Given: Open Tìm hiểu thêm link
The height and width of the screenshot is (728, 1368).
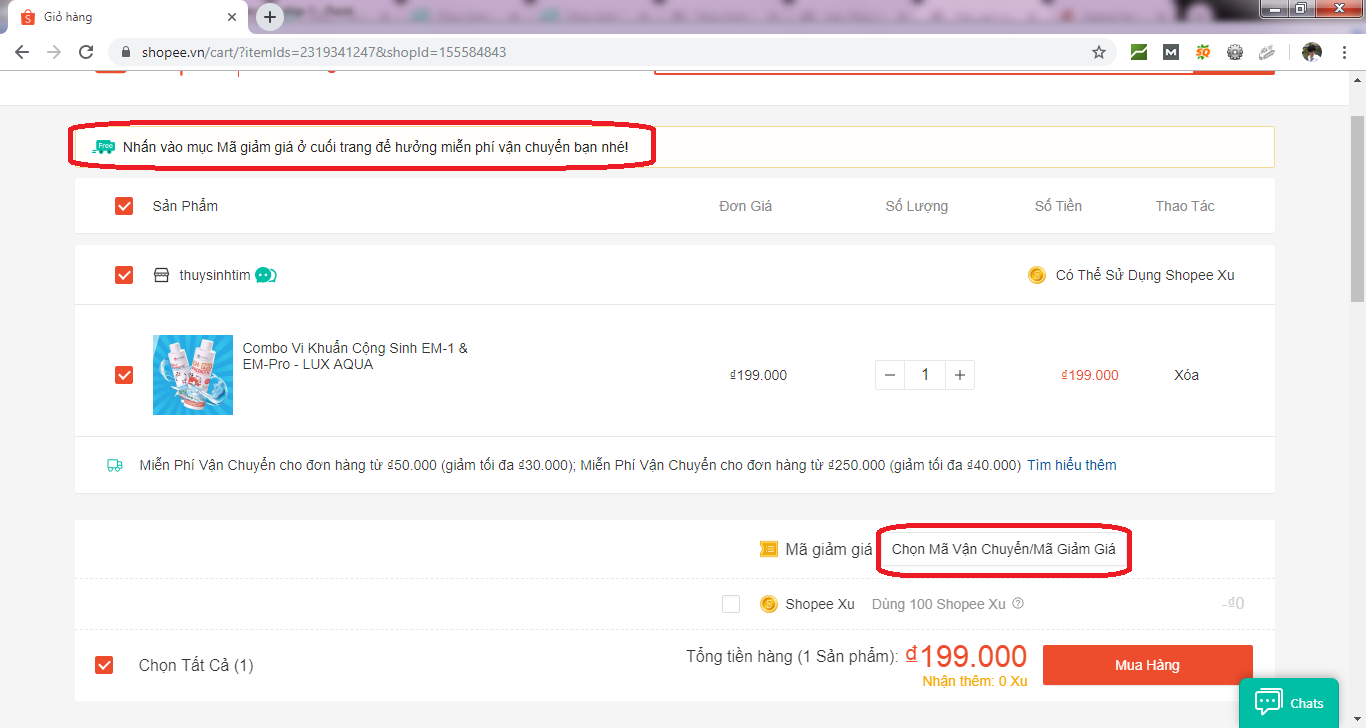Looking at the screenshot, I should point(1072,465).
